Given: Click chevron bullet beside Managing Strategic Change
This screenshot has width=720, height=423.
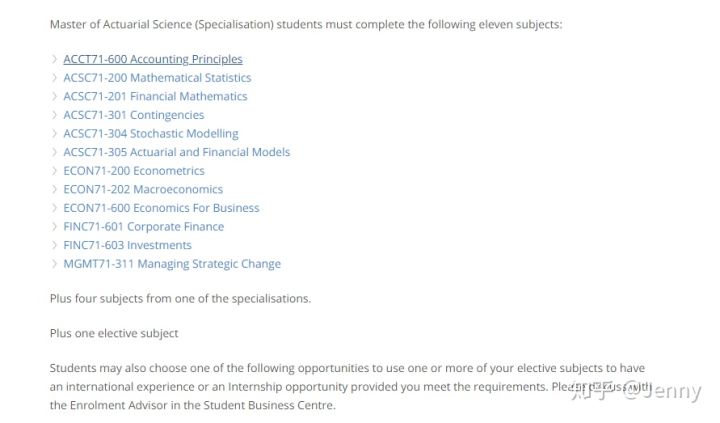Looking at the screenshot, I should click(x=54, y=264).
